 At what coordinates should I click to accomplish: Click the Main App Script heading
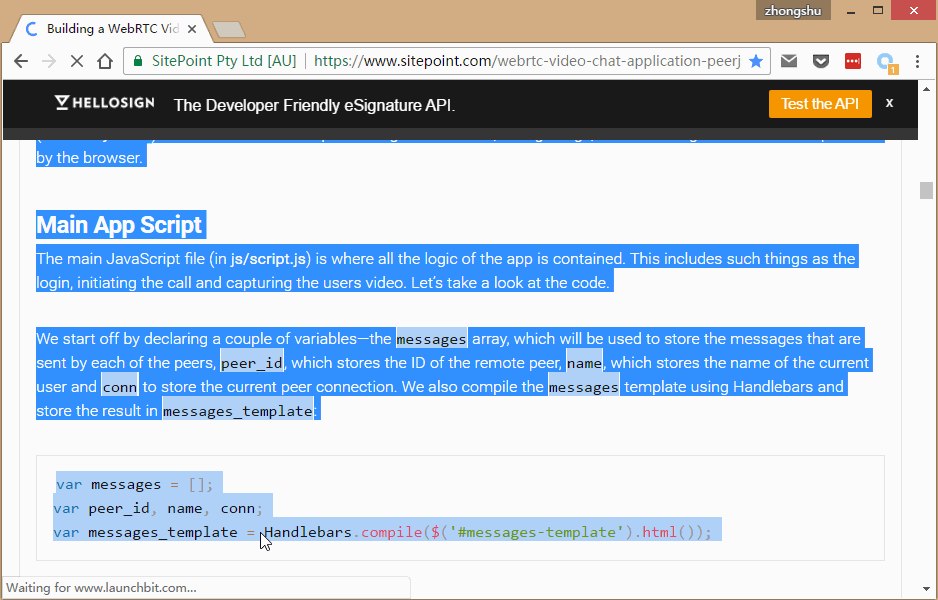pyautogui.click(x=120, y=225)
